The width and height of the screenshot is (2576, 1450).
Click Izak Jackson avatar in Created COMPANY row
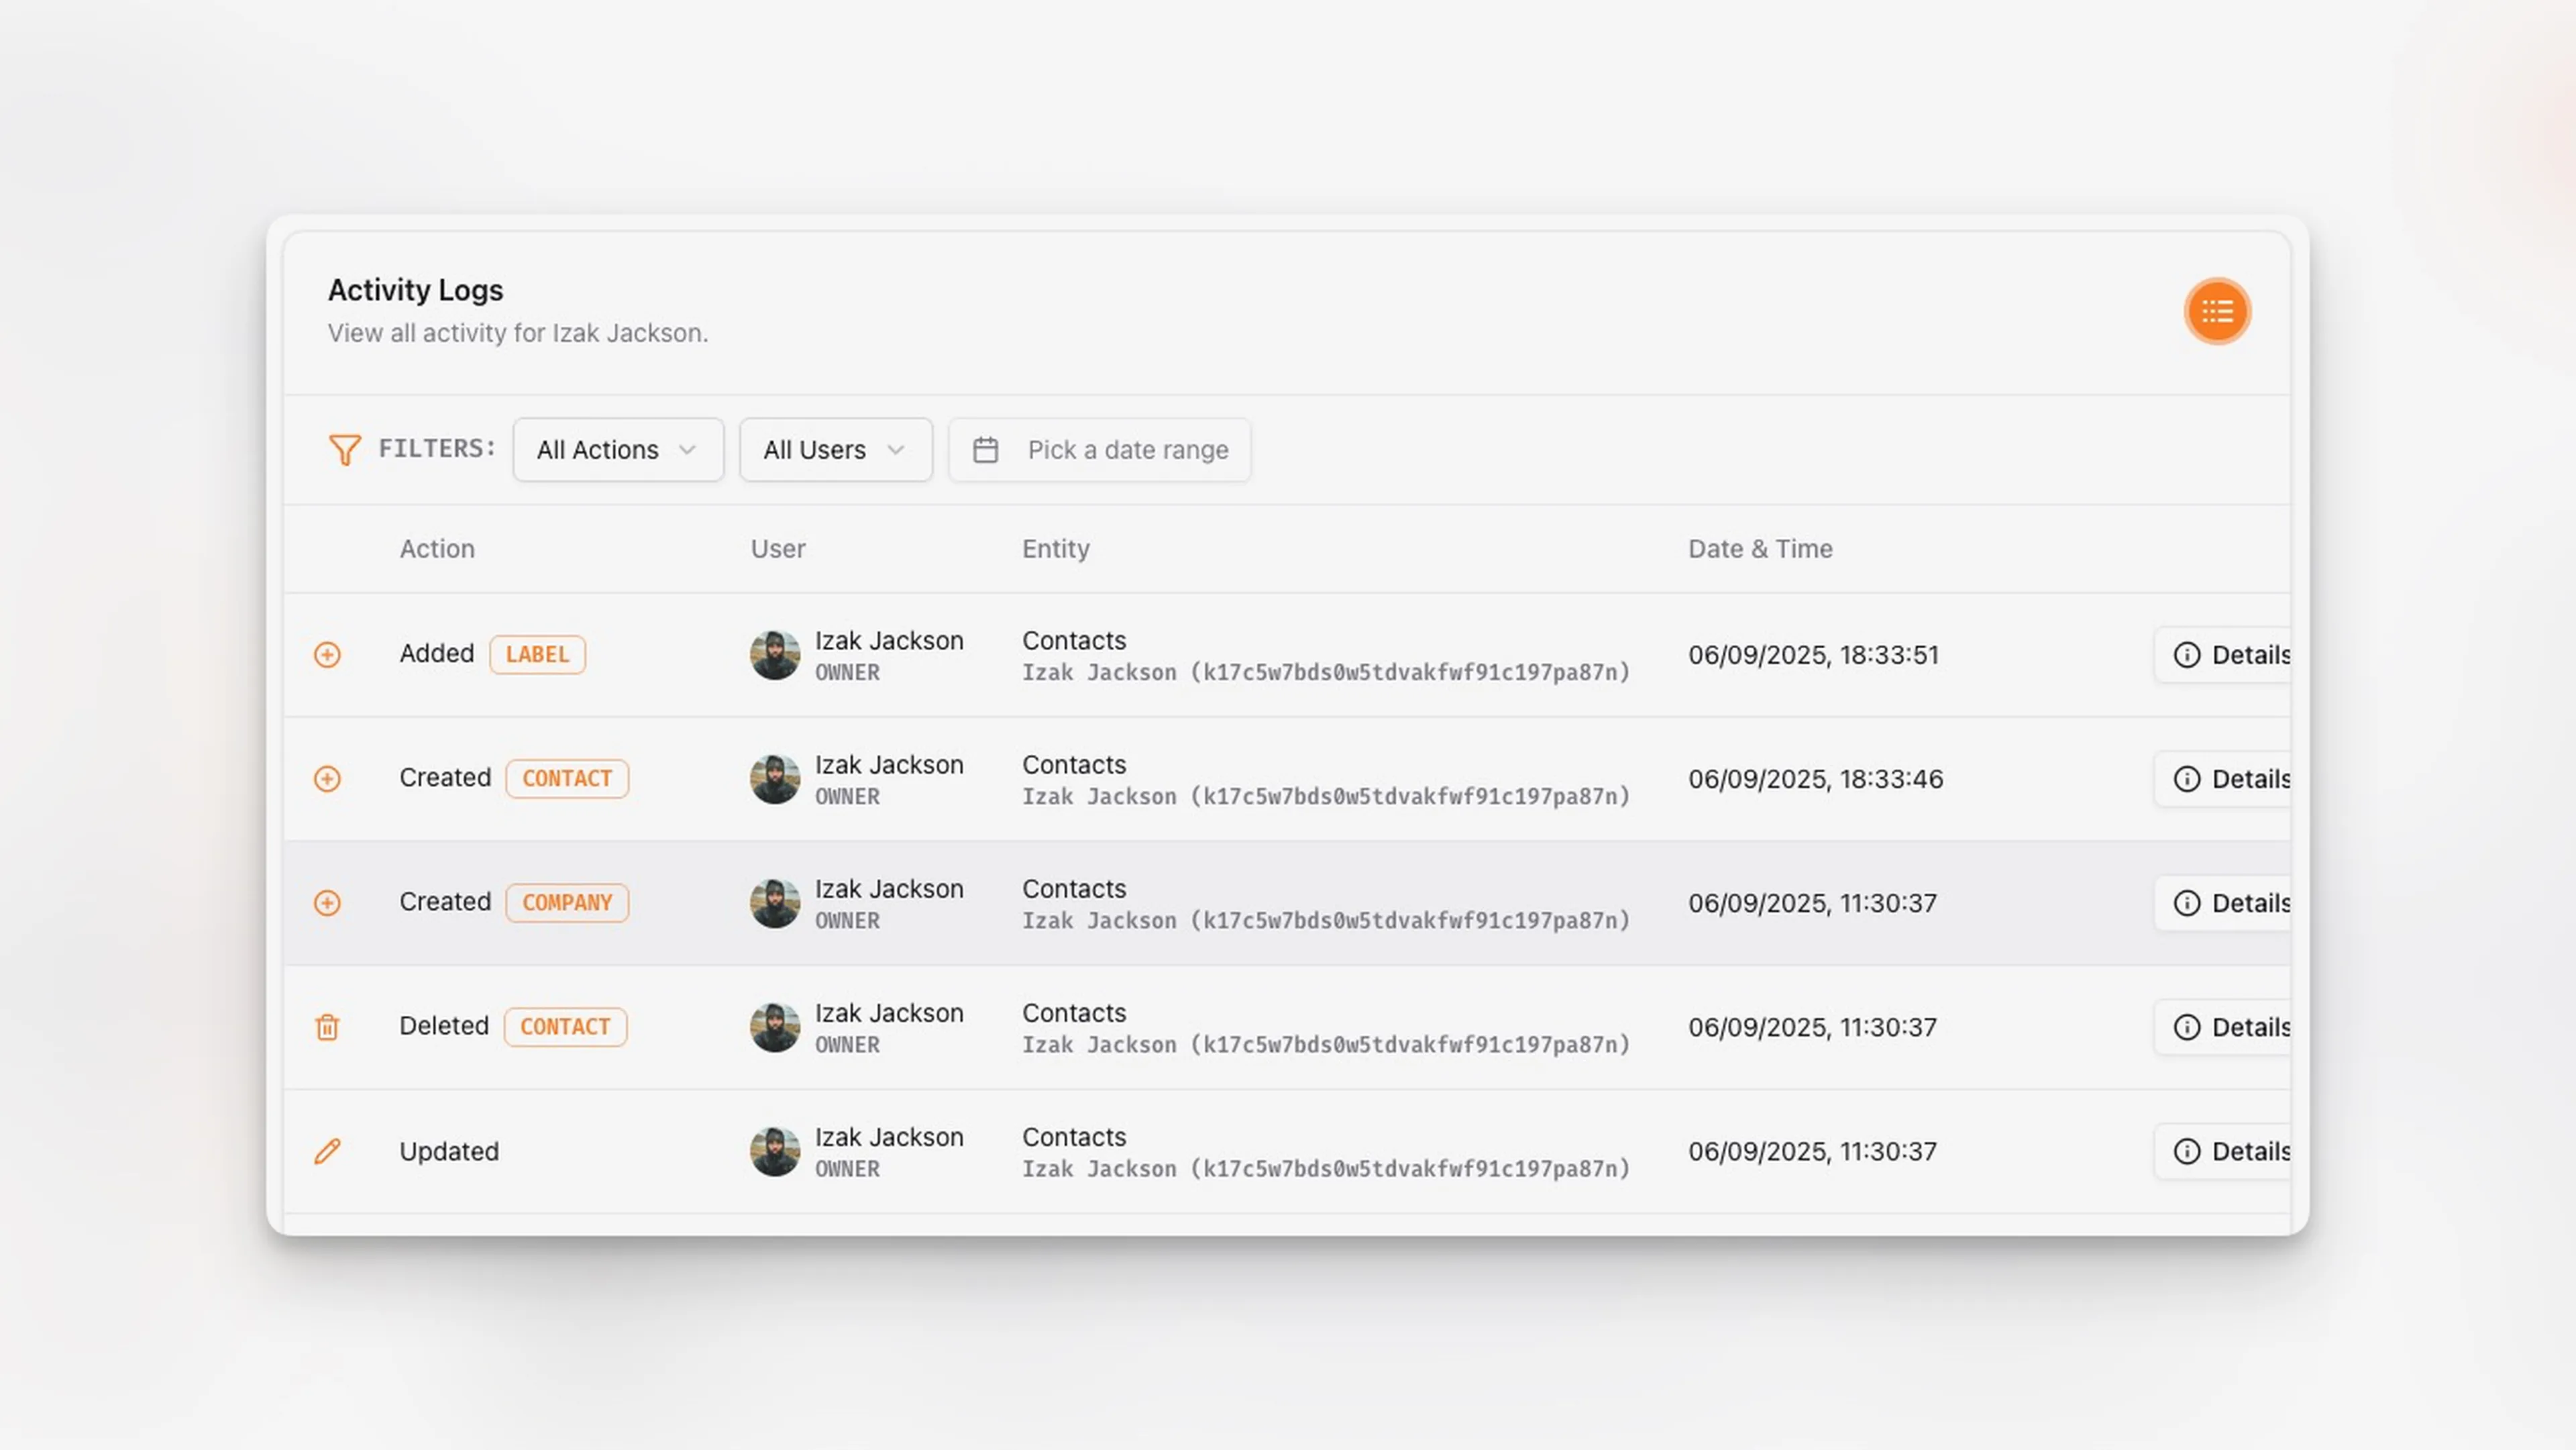click(775, 903)
